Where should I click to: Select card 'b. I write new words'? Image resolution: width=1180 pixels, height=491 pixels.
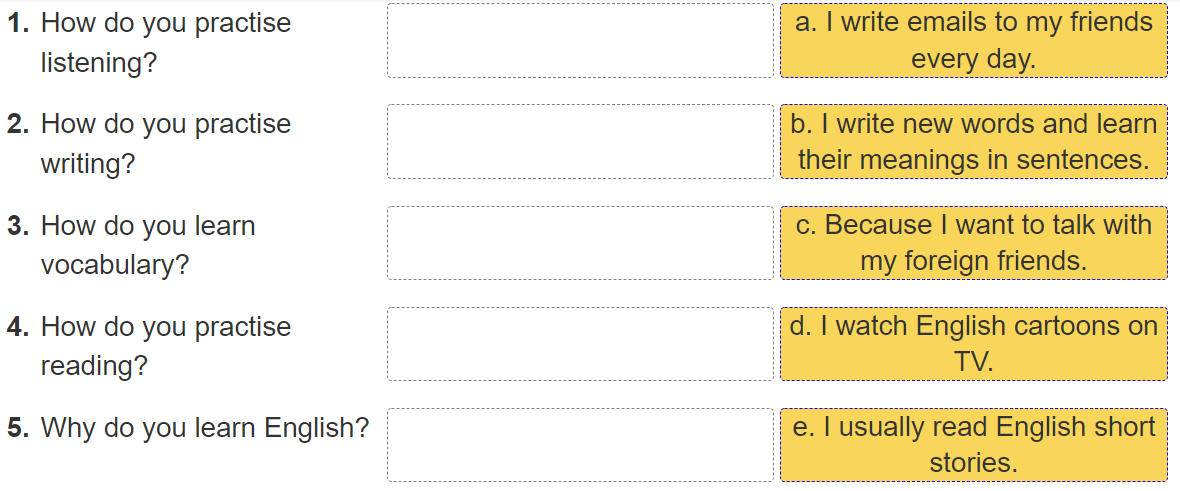973,142
